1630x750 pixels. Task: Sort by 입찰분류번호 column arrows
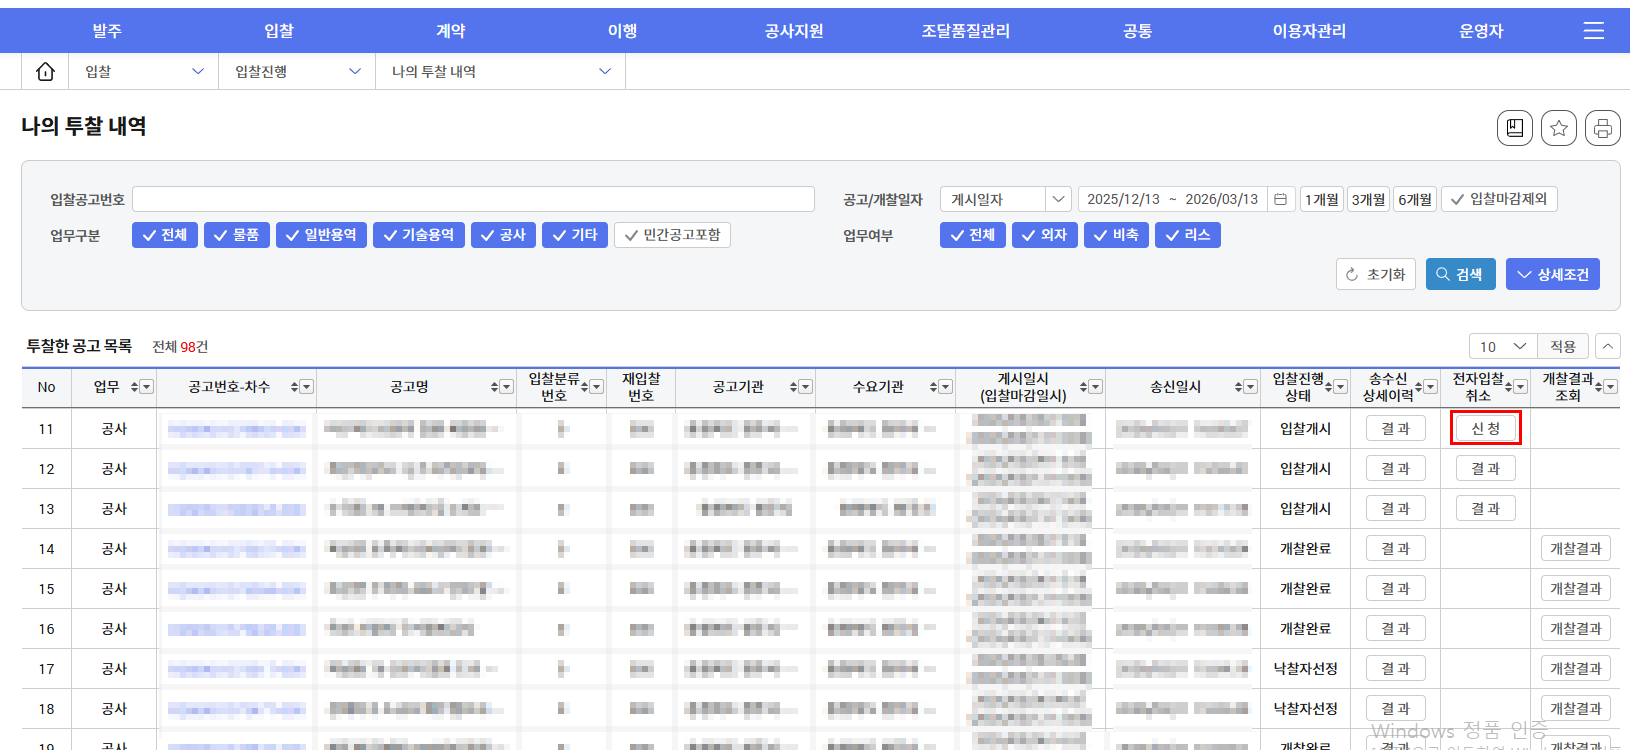pos(584,387)
